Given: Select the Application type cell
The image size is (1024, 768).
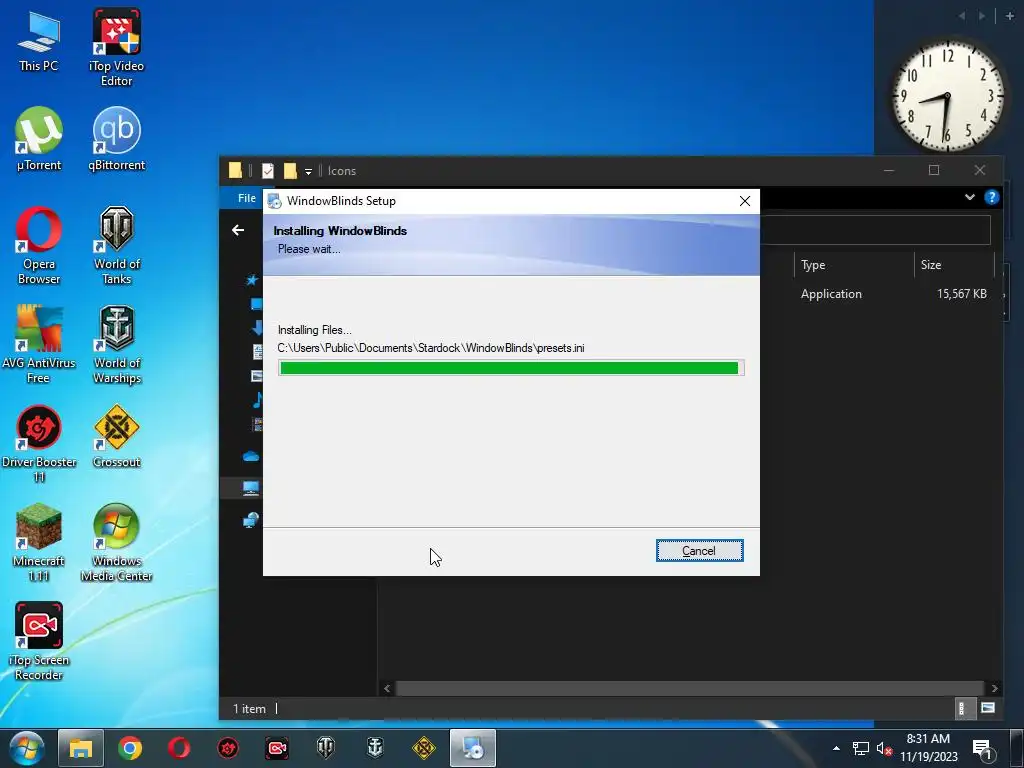Looking at the screenshot, I should (831, 294).
